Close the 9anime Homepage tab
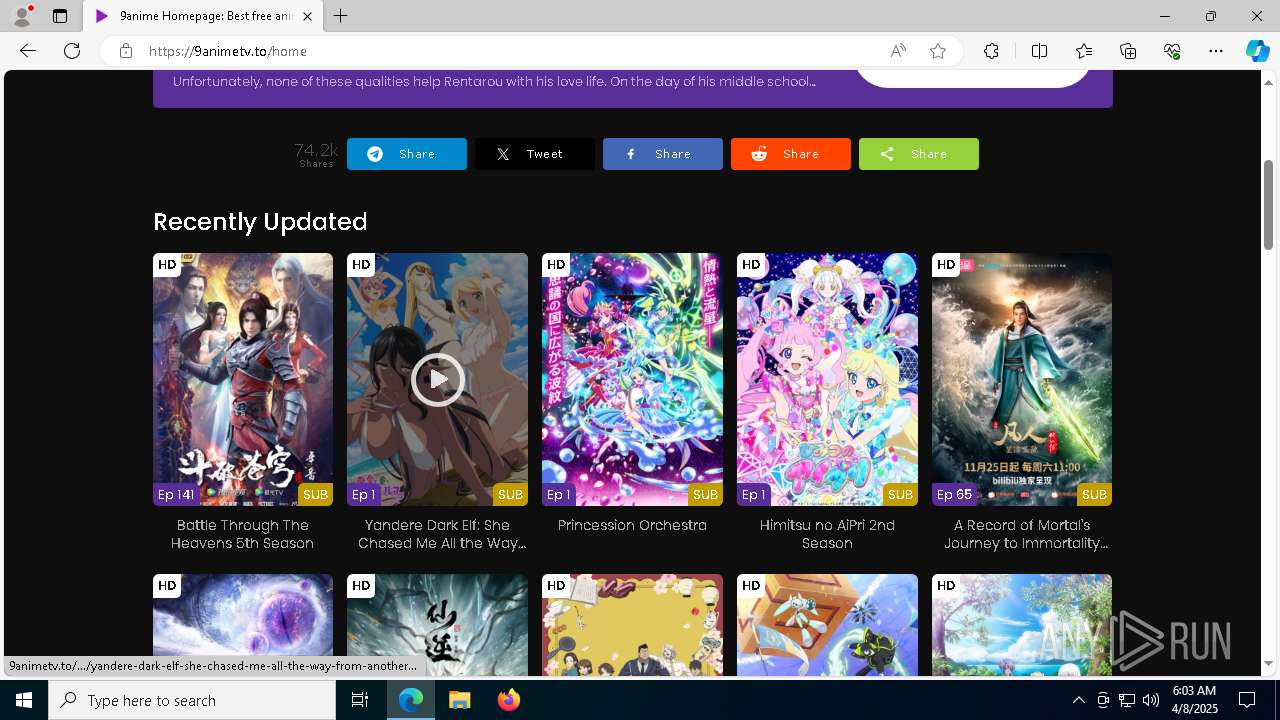 tap(307, 16)
